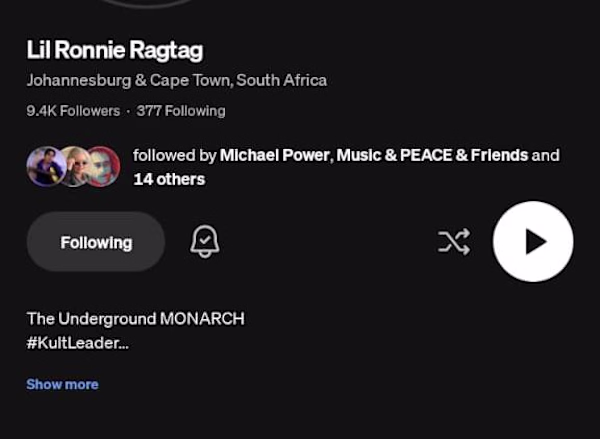This screenshot has width=600, height=439.
Task: Expand bio with Show more
Action: tap(62, 384)
